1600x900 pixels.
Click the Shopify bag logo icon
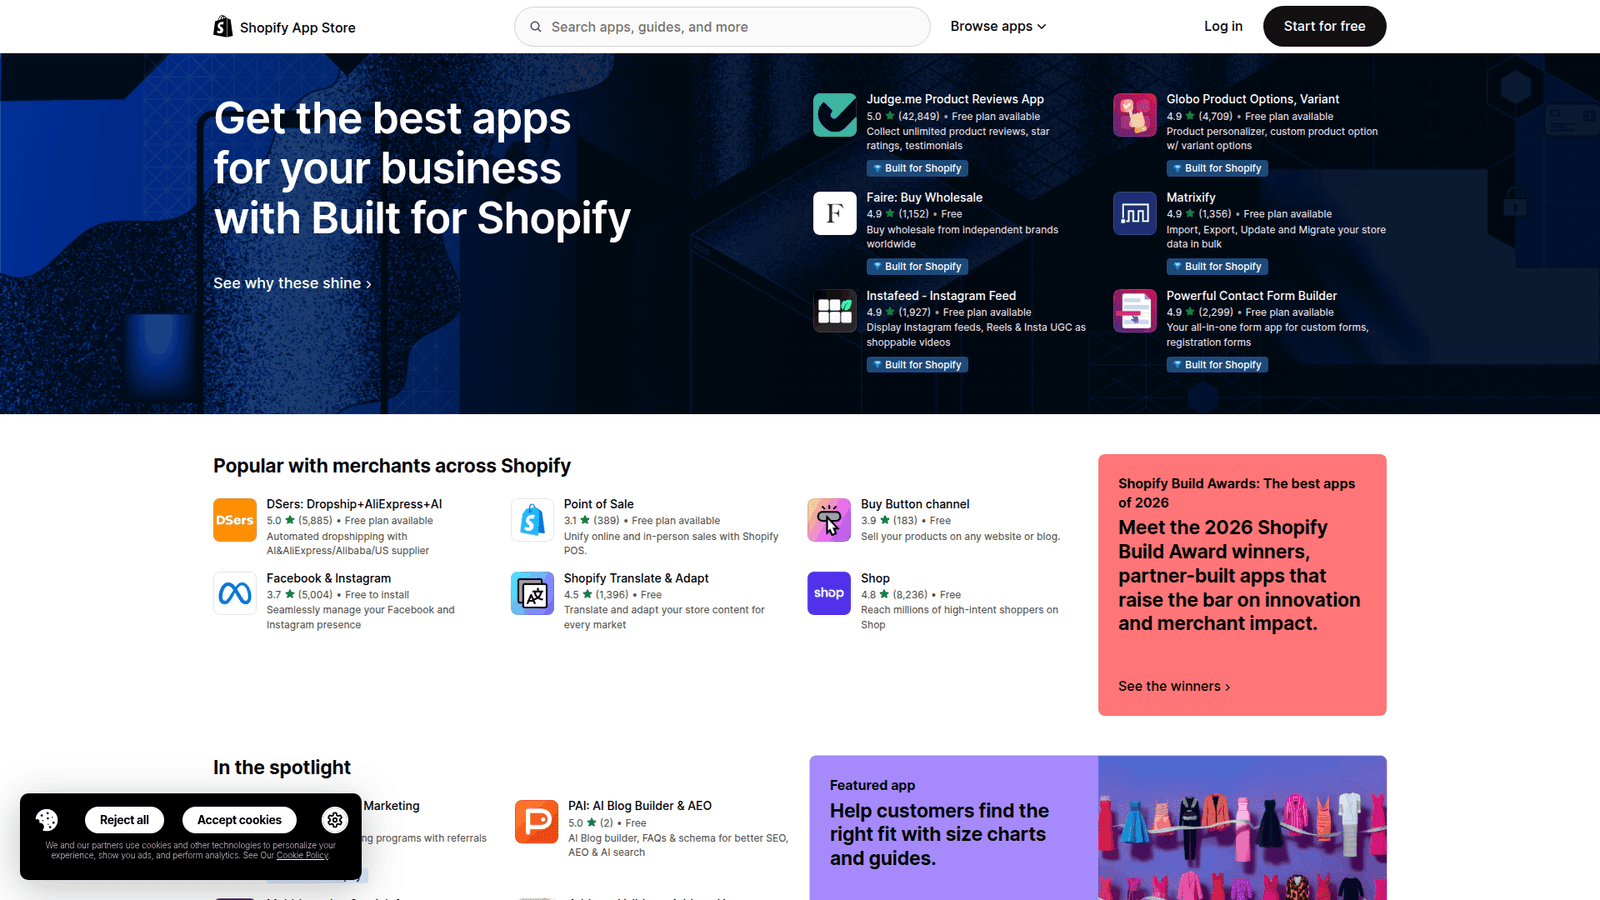coord(223,27)
